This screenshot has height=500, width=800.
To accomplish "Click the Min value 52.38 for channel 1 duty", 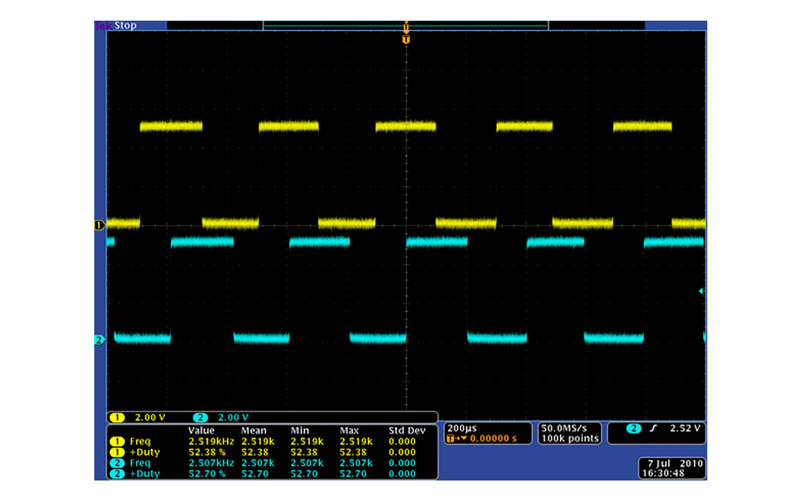I will (304, 452).
